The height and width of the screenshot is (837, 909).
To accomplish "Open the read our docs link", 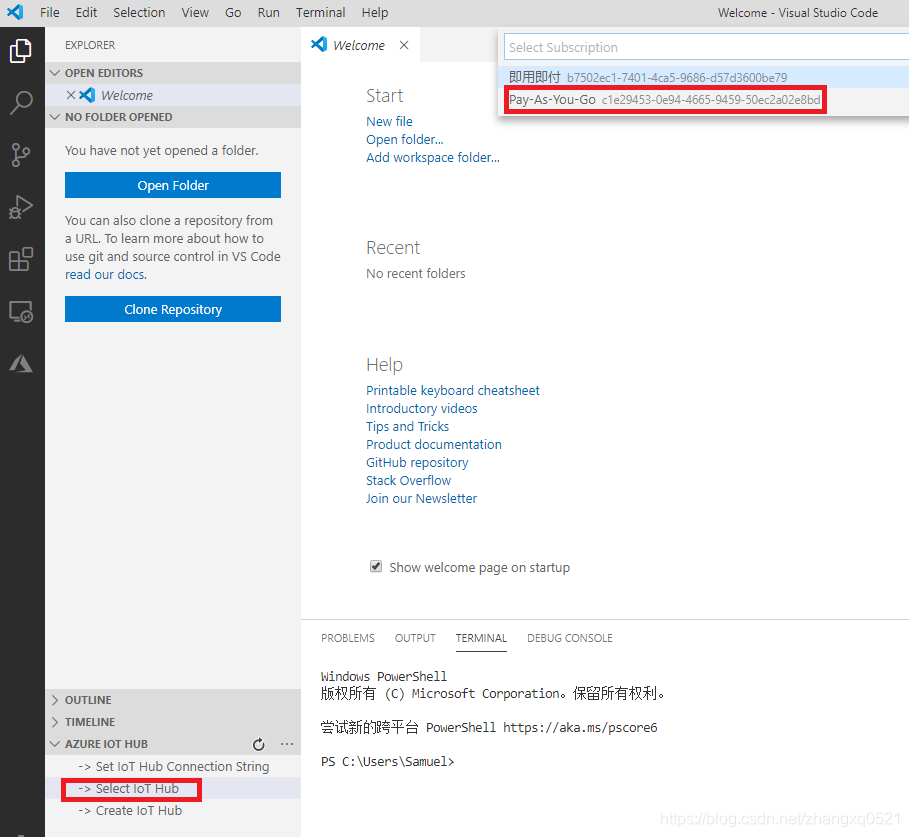I will click(106, 275).
